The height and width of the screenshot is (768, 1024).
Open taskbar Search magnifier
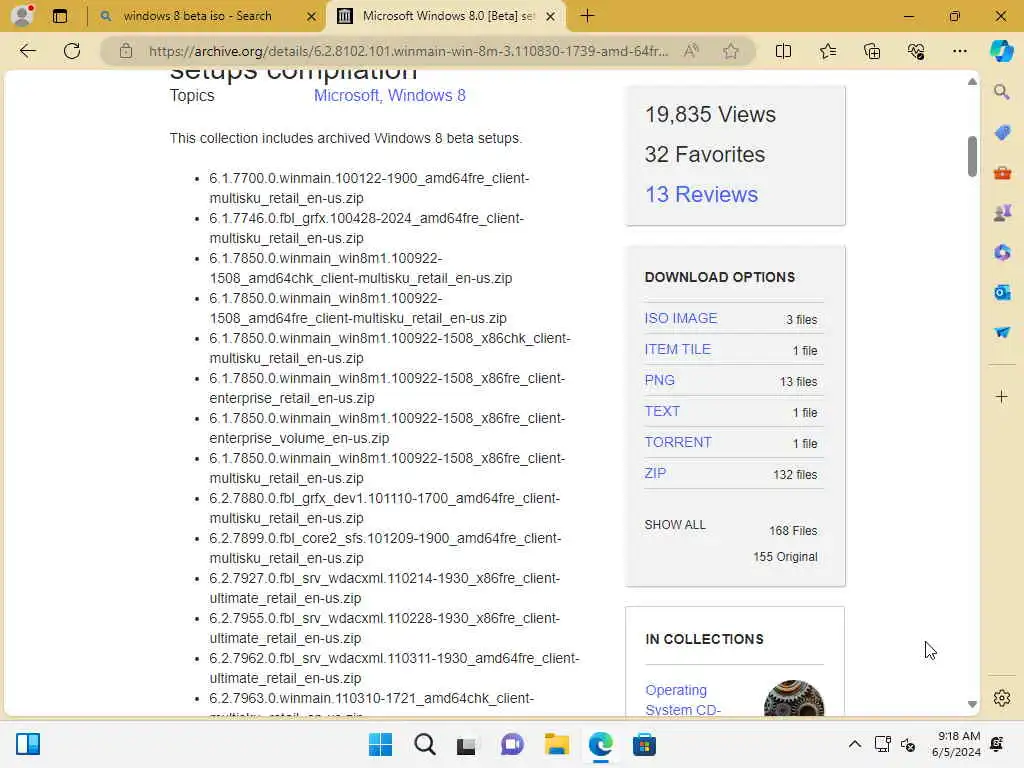(x=424, y=744)
